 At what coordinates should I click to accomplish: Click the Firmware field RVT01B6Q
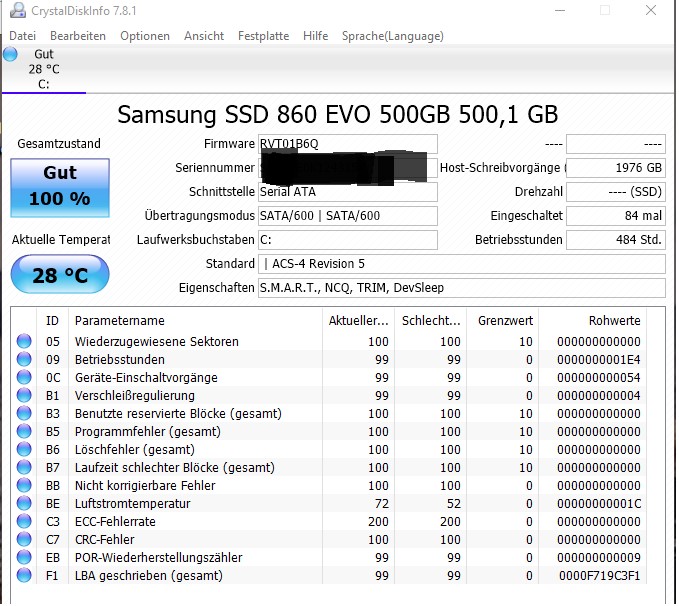click(348, 144)
